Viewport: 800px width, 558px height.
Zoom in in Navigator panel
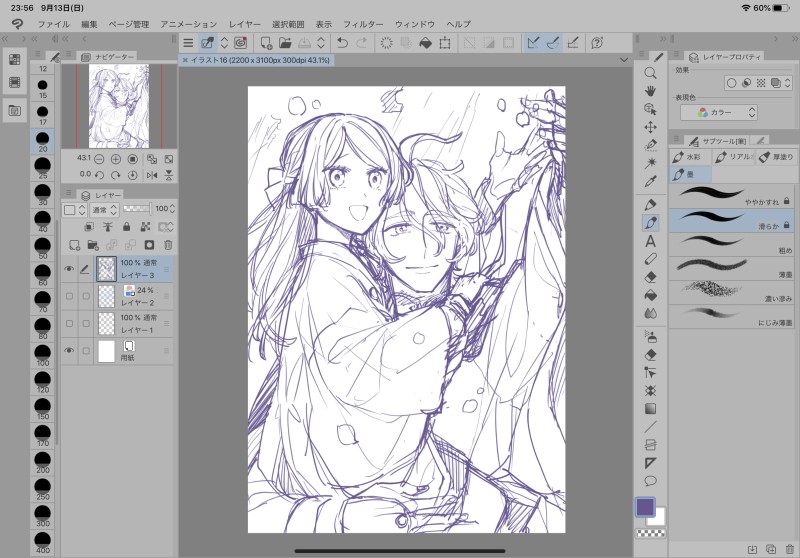pos(116,159)
